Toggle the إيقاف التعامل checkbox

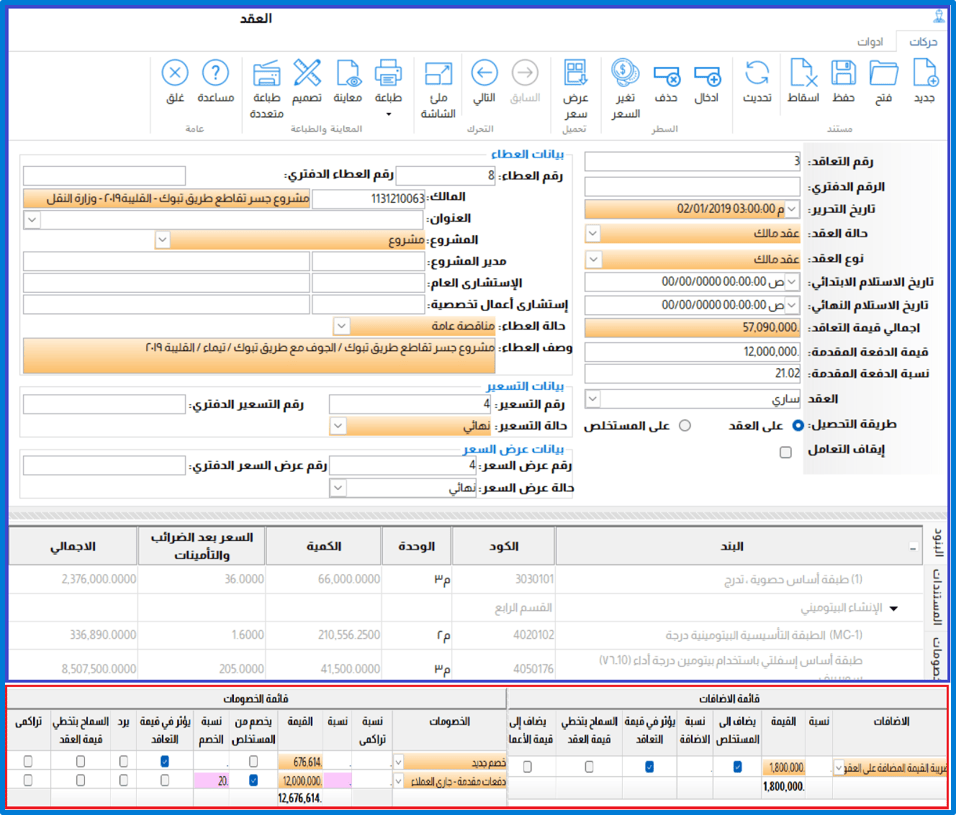[x=786, y=452]
